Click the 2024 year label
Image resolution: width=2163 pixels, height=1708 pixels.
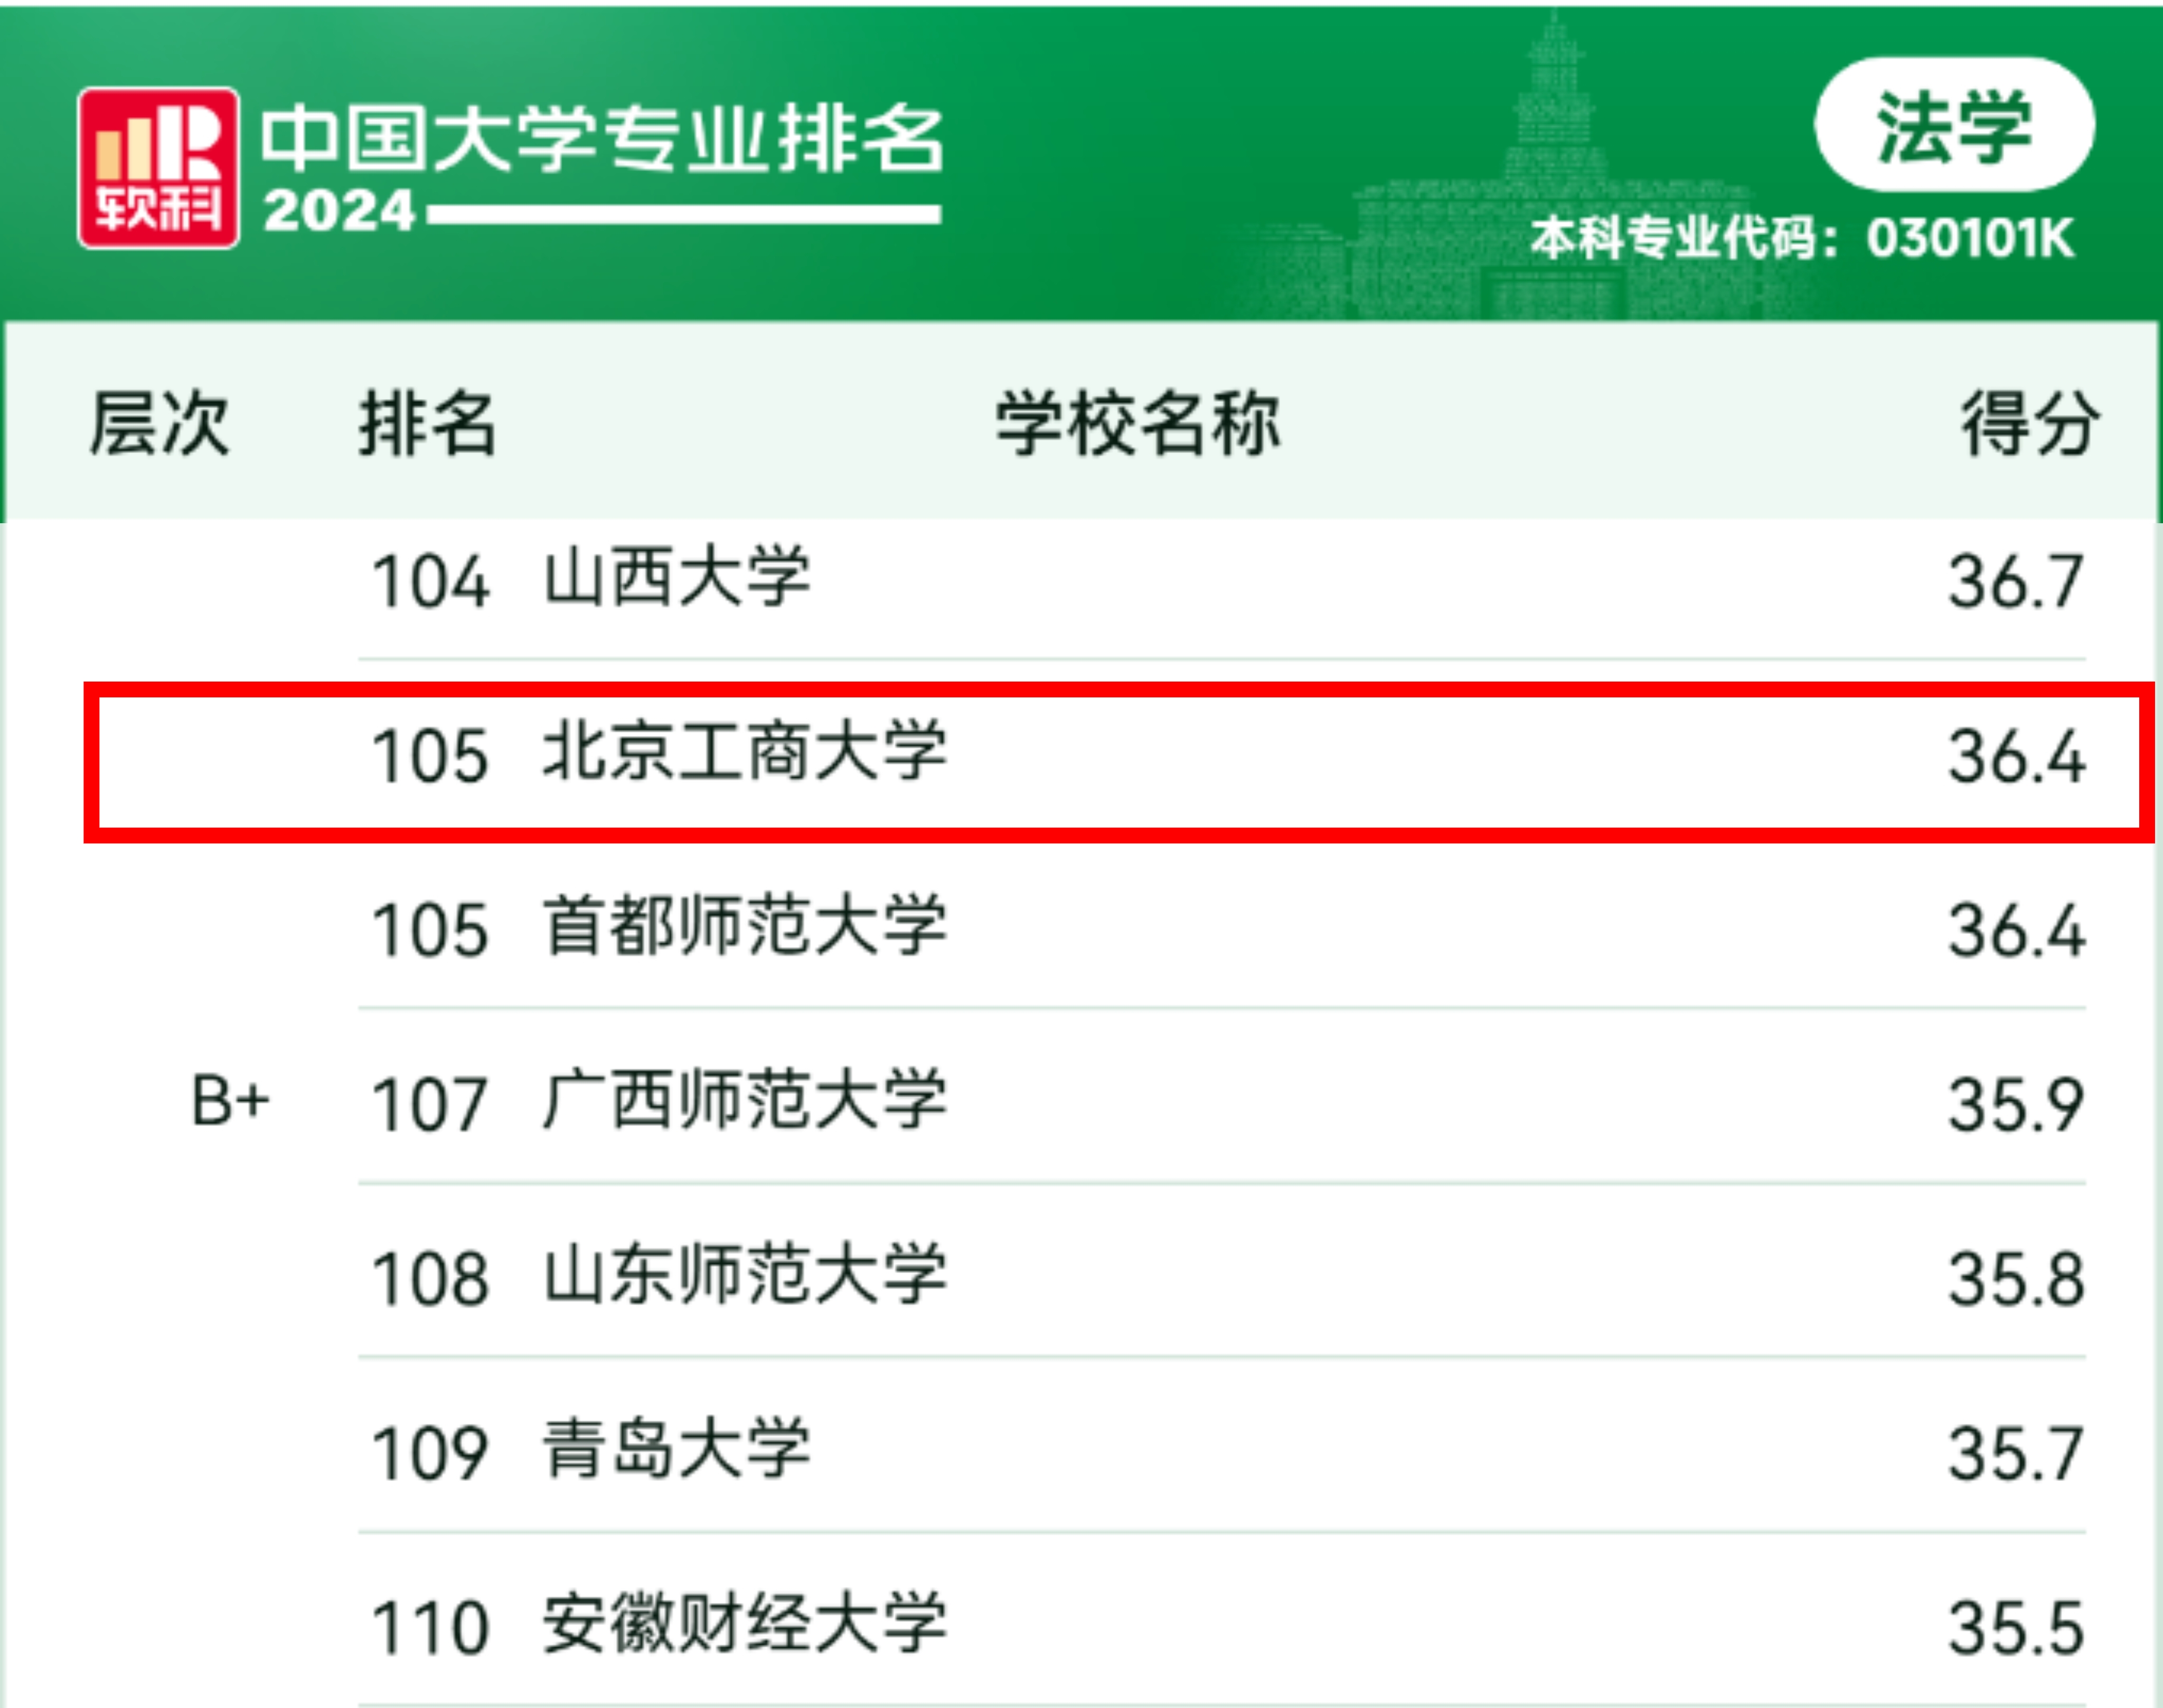pyautogui.click(x=339, y=212)
